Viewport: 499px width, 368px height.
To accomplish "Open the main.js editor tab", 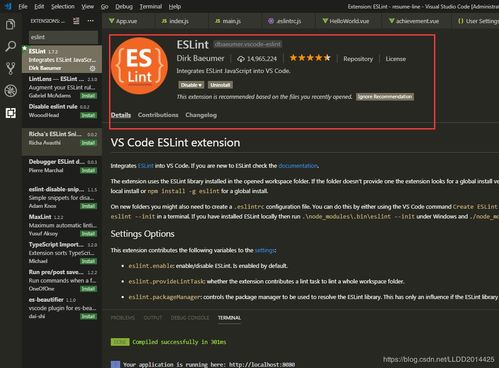I will coord(233,21).
